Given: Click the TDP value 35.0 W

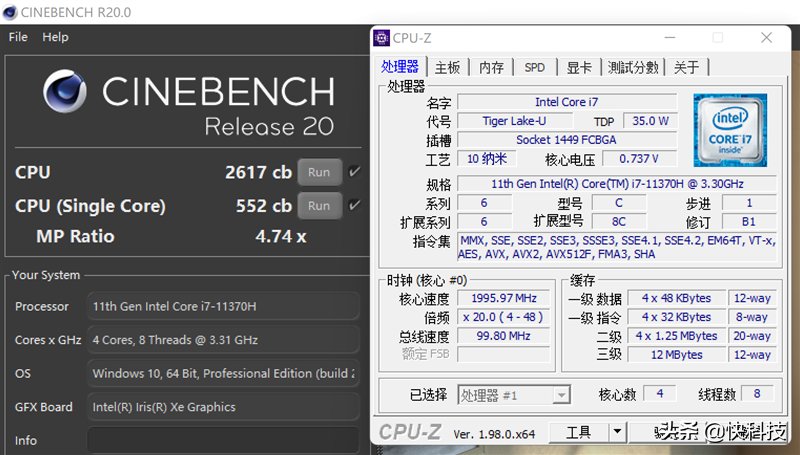Looking at the screenshot, I should point(651,121).
